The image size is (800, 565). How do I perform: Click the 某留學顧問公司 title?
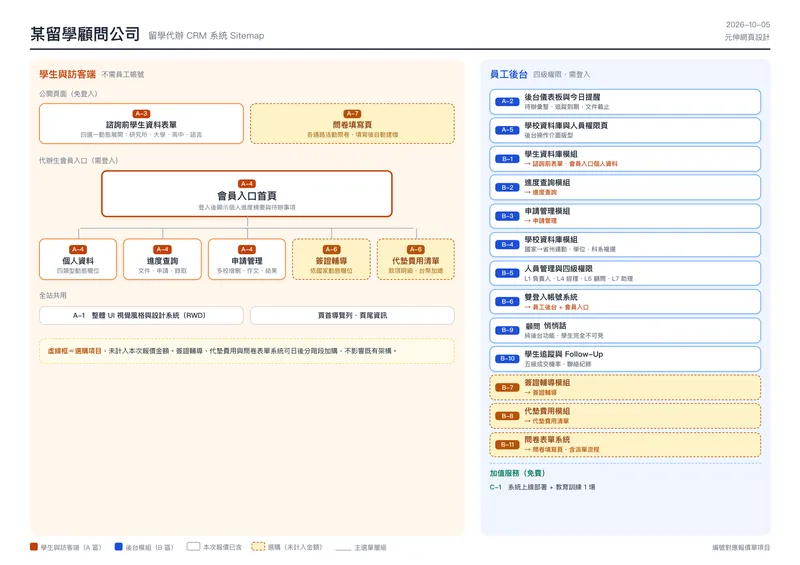point(85,34)
